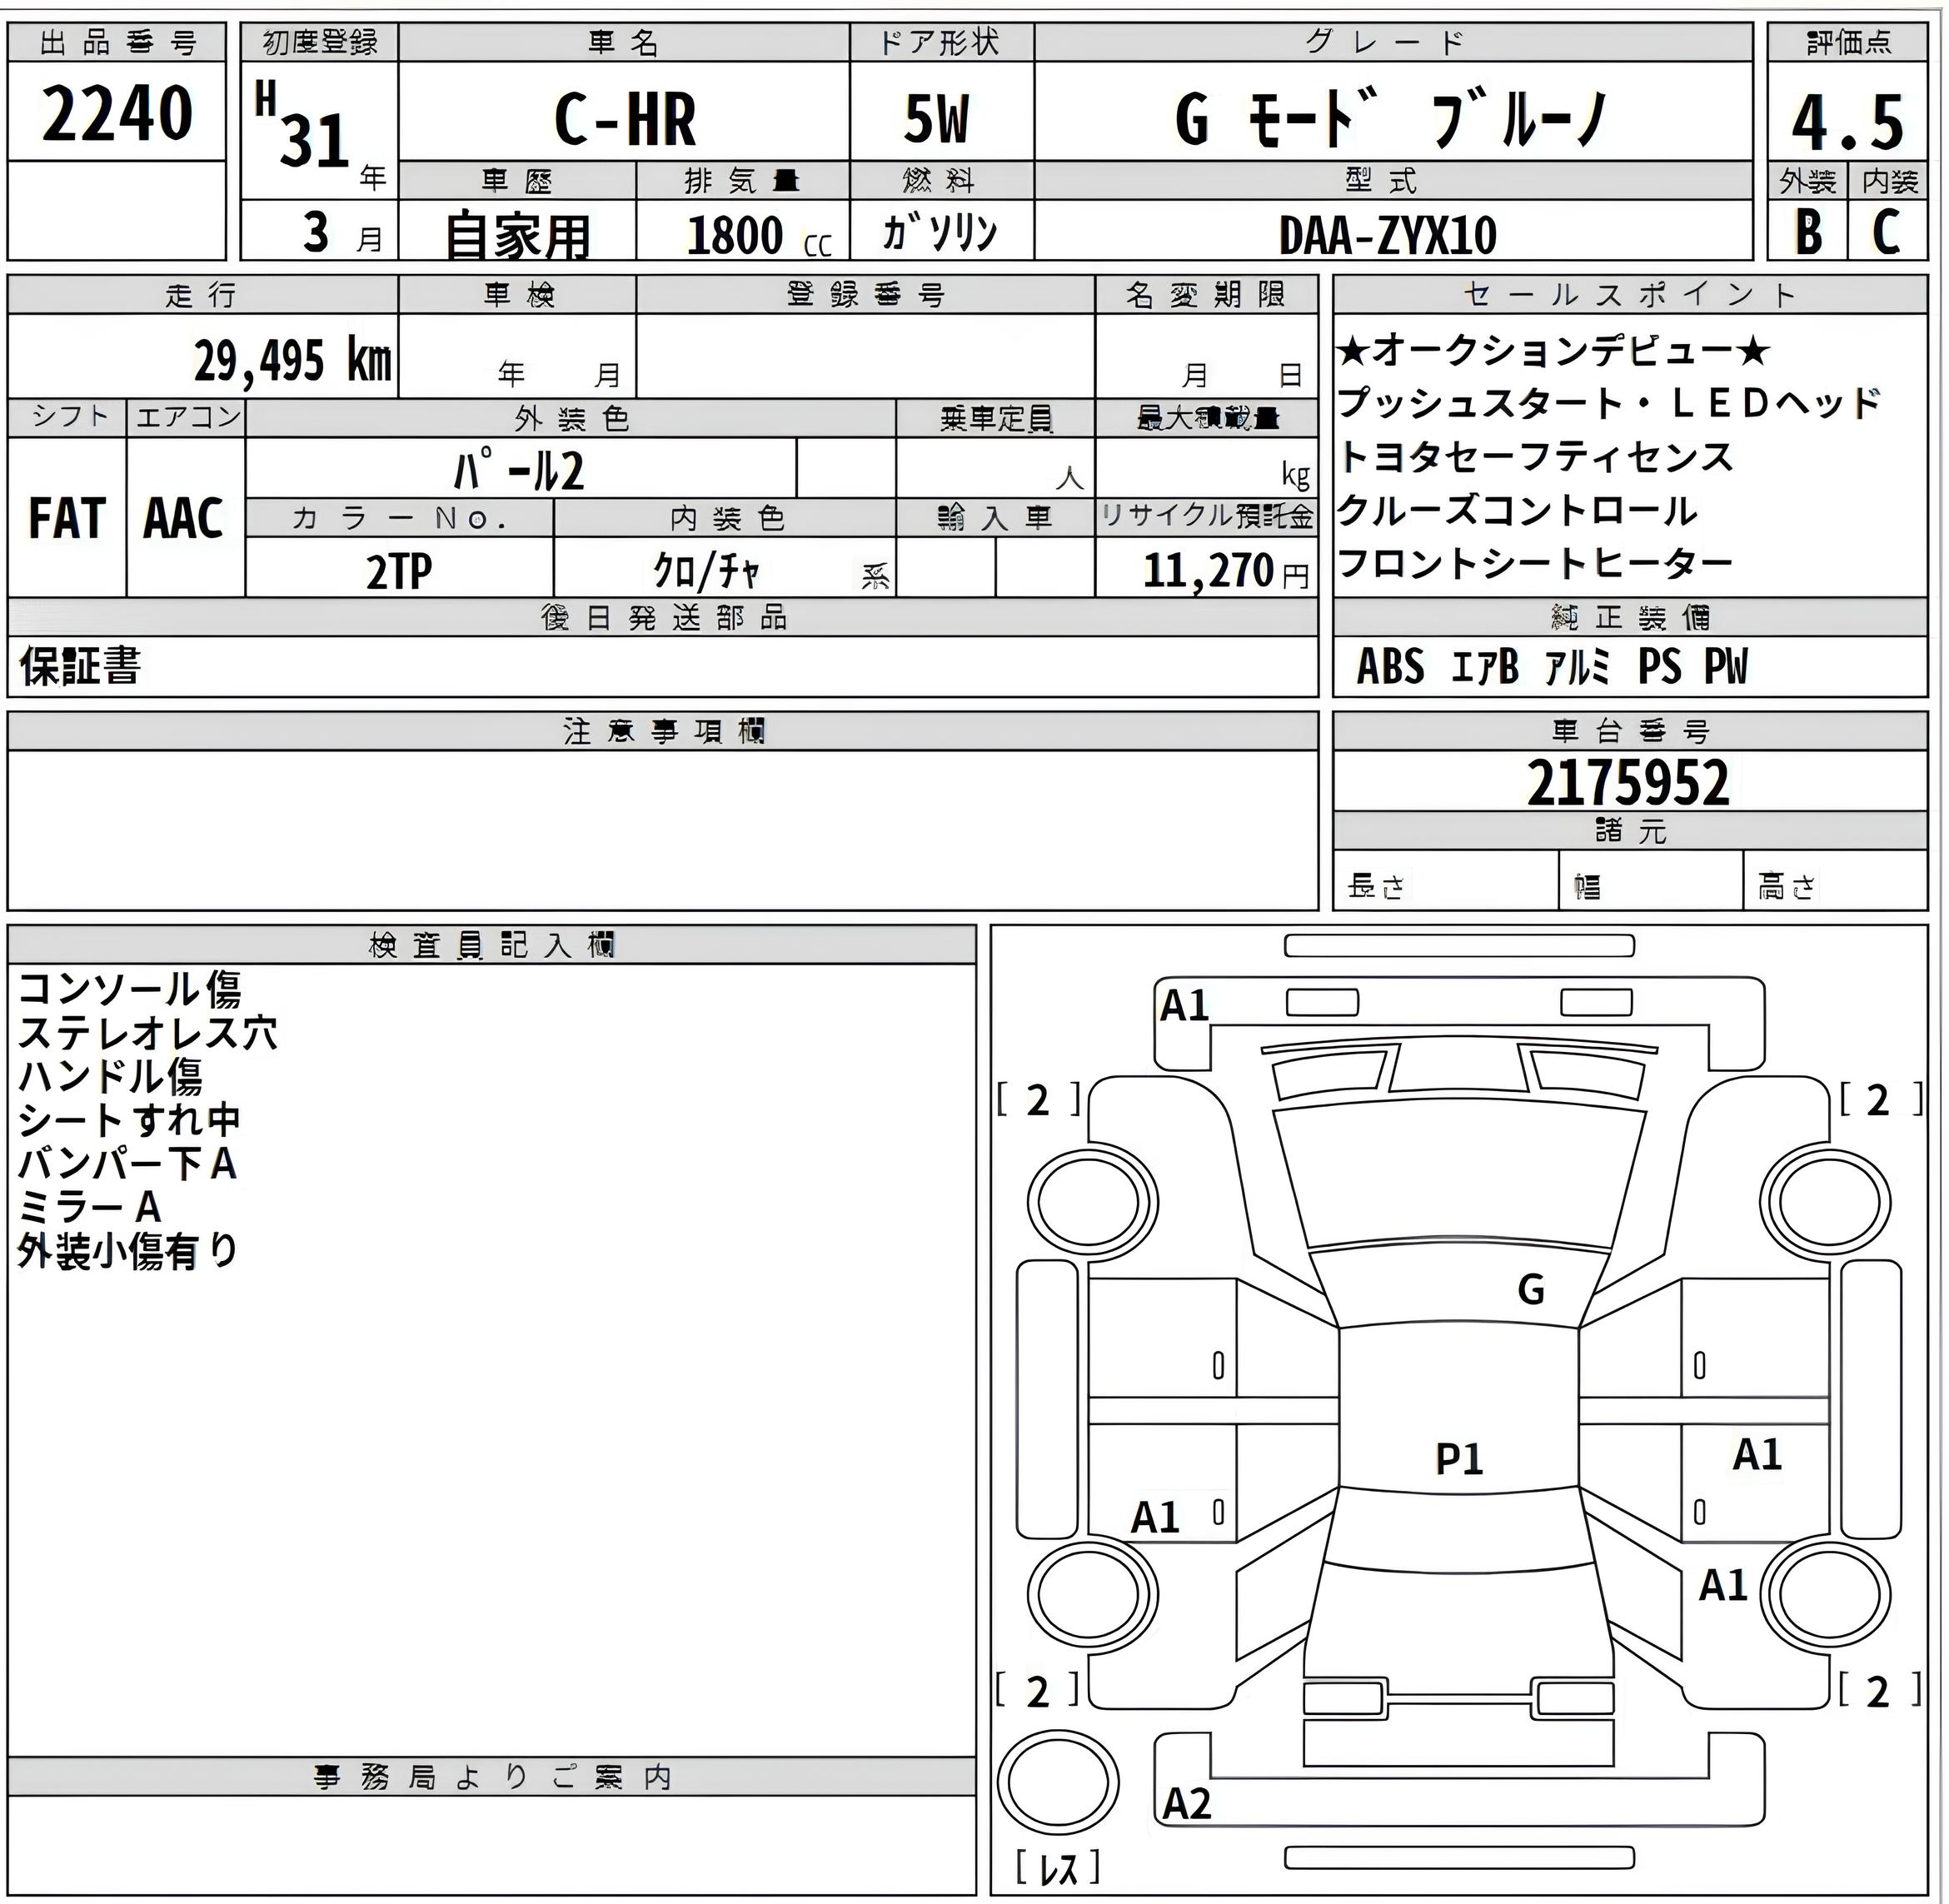The height and width of the screenshot is (1904, 1949).
Task: Select the 検査員記入欄 section header
Action: click(491, 945)
